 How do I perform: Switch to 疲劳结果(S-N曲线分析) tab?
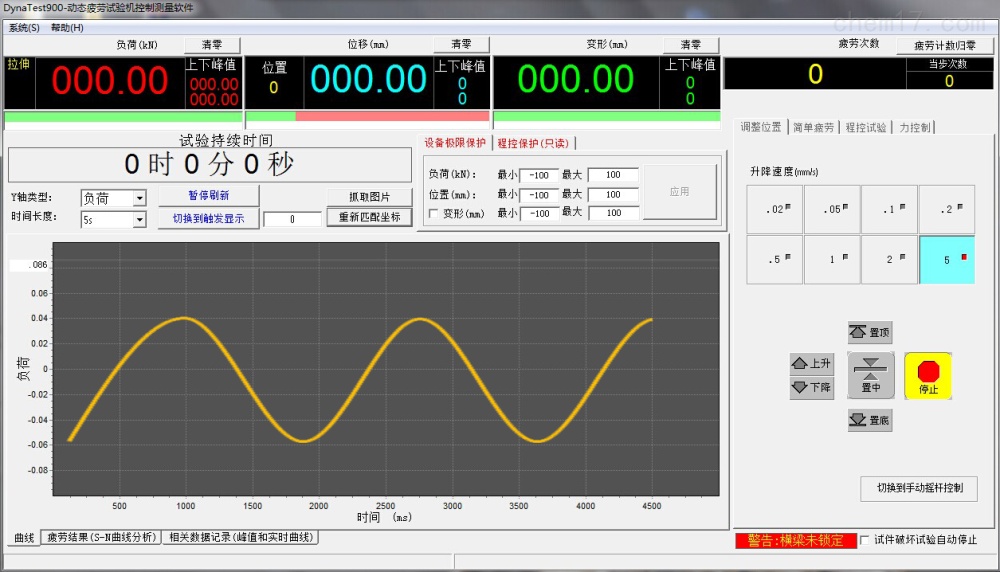pyautogui.click(x=101, y=538)
